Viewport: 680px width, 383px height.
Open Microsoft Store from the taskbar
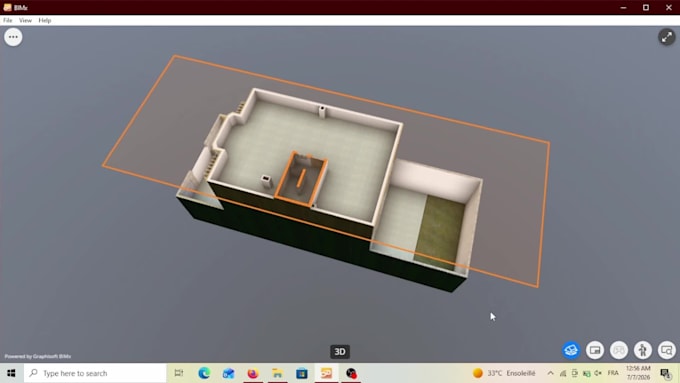[302, 373]
